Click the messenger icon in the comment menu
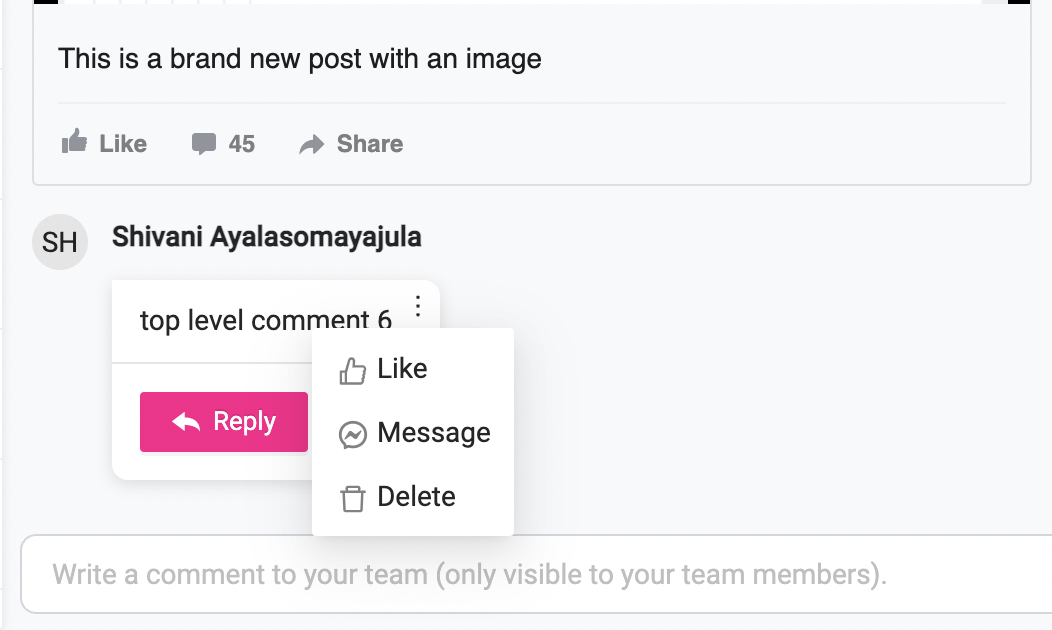The image size is (1052, 630). pos(353,435)
